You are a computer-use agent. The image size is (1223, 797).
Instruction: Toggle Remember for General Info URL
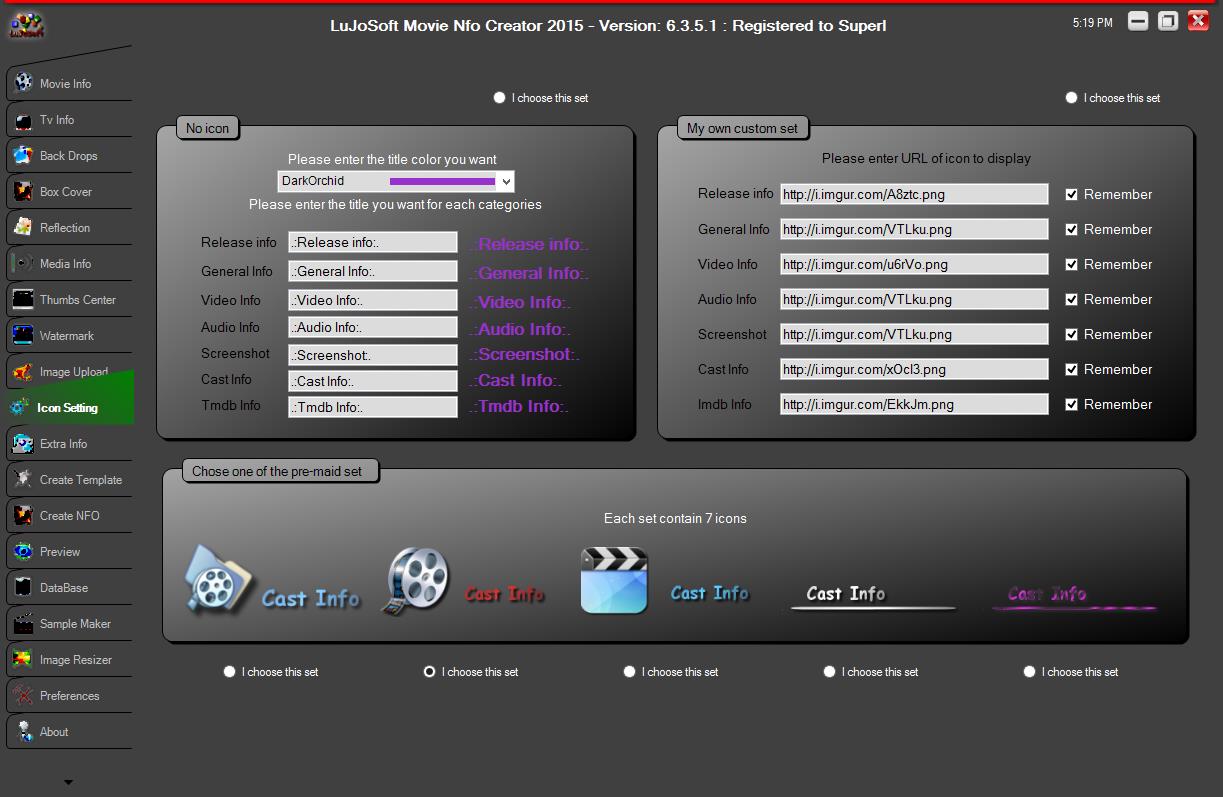click(1072, 229)
